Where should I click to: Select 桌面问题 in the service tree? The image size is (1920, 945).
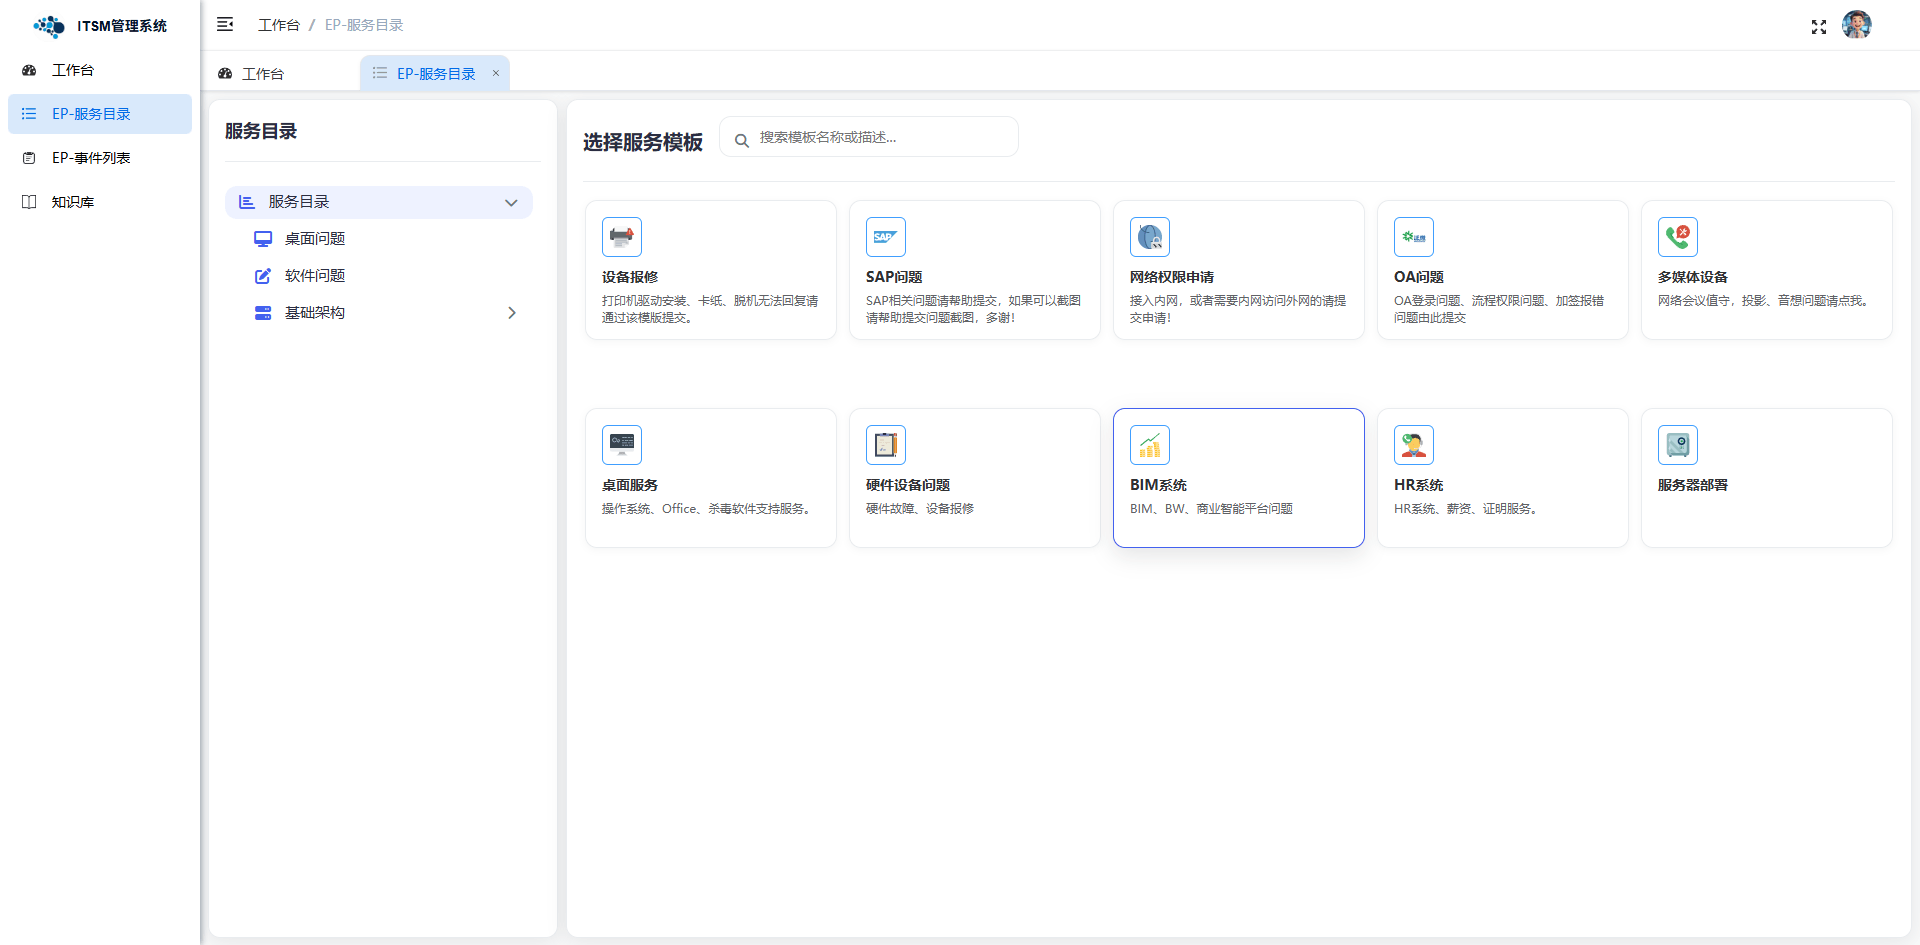[x=314, y=239]
